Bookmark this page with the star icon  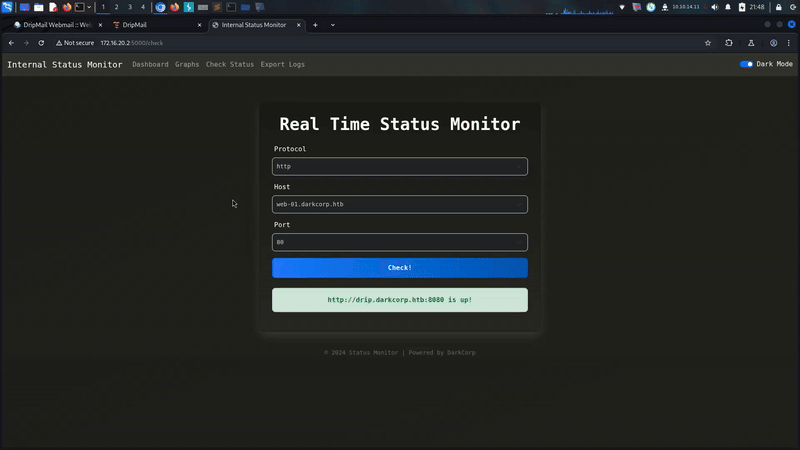[x=708, y=43]
